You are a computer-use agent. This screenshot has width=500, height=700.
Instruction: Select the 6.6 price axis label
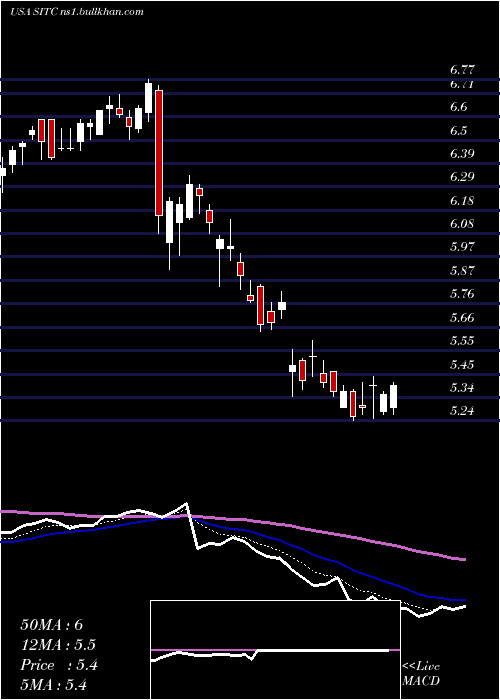[458, 107]
